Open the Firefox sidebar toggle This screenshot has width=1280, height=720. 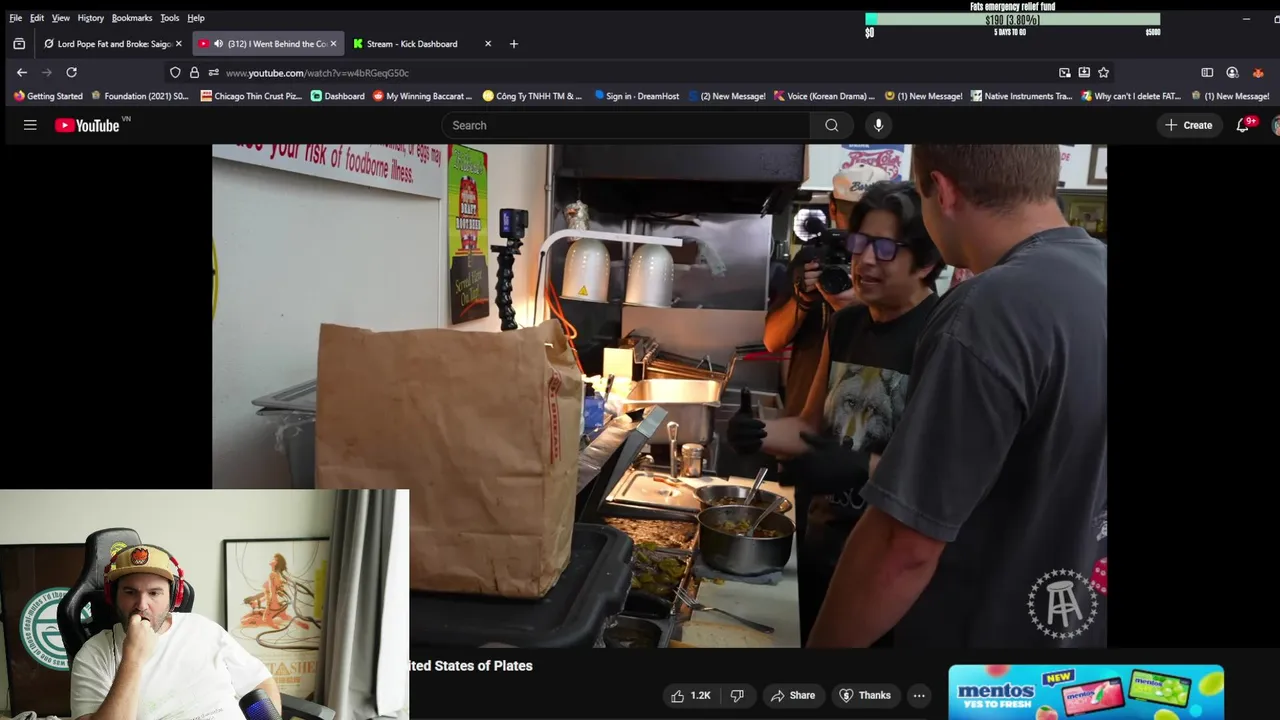tap(1207, 73)
